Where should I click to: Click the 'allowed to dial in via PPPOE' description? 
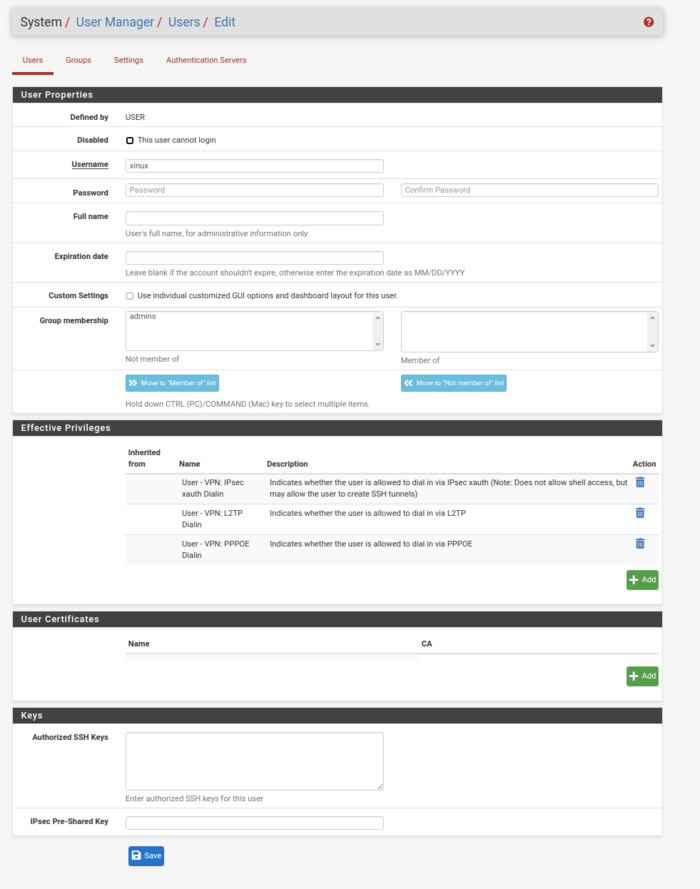tap(371, 544)
